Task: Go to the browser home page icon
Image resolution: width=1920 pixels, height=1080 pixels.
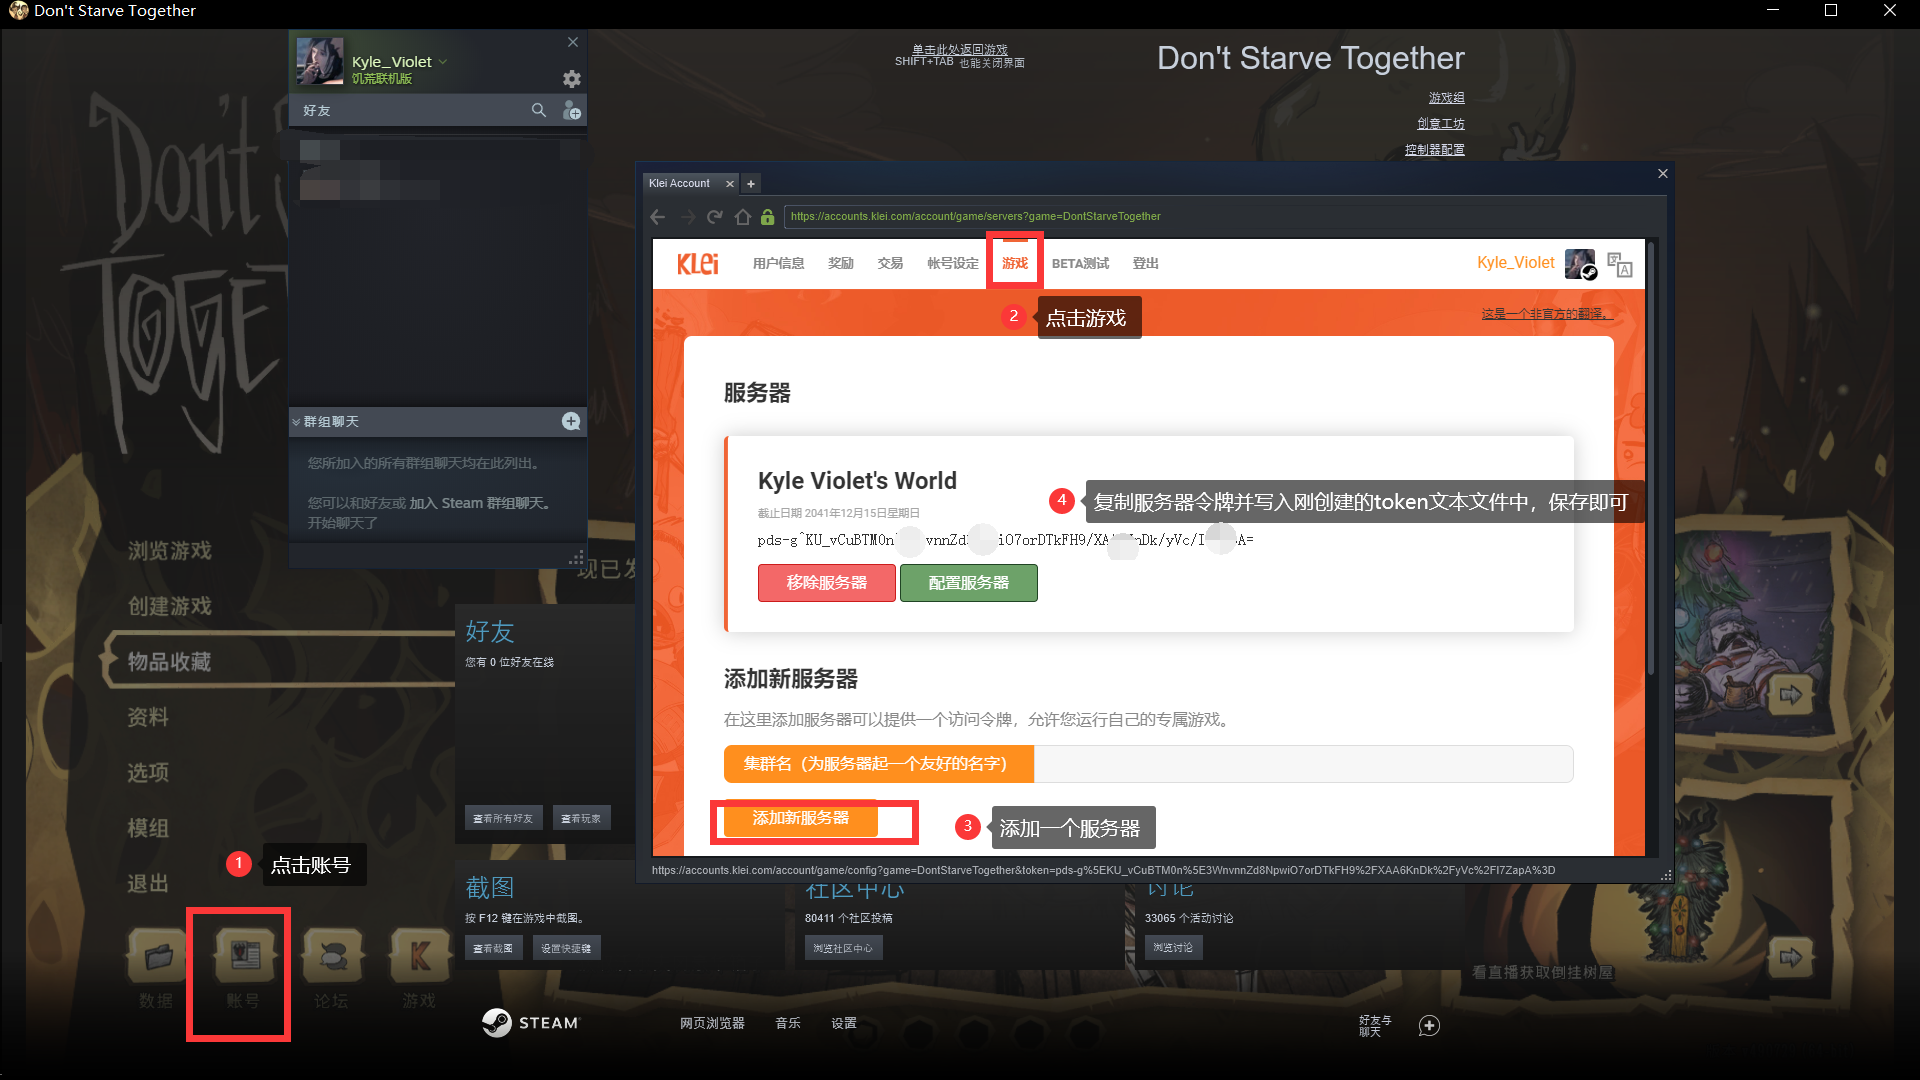Action: (742, 217)
